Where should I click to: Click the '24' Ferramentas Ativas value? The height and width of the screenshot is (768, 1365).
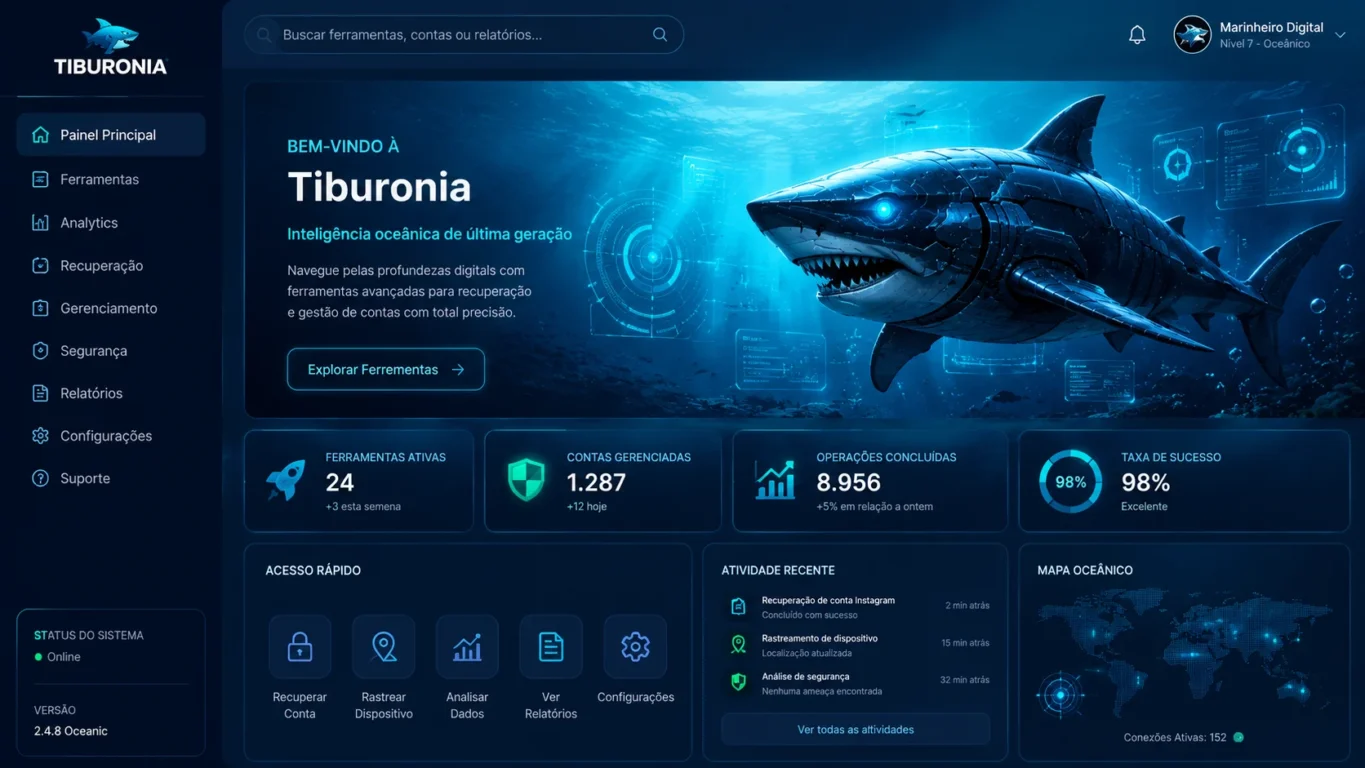click(340, 482)
